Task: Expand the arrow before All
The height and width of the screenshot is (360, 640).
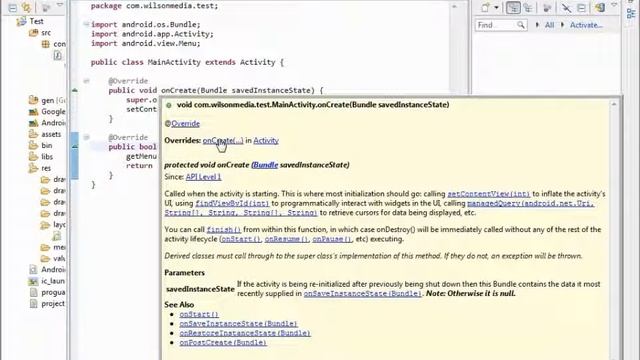Action: tap(537, 25)
